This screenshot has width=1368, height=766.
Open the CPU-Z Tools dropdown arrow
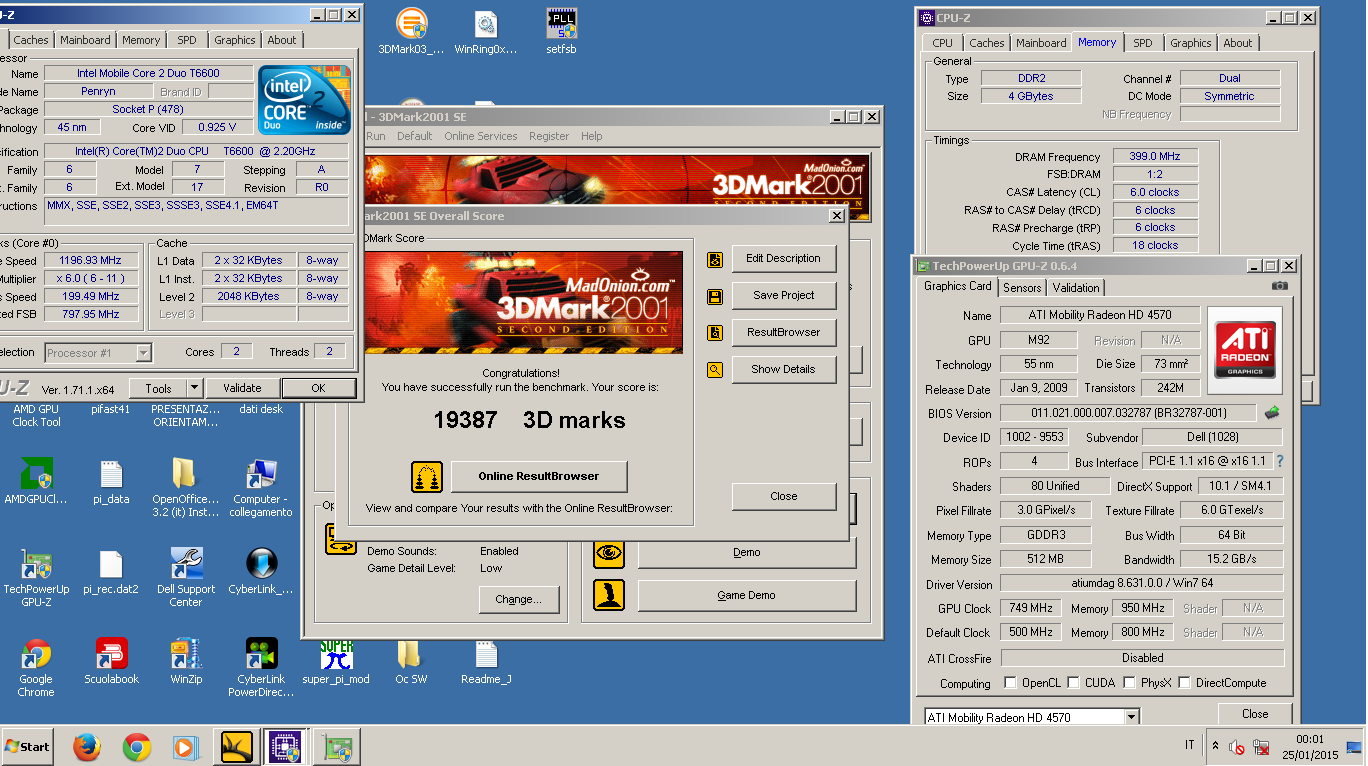click(x=194, y=388)
